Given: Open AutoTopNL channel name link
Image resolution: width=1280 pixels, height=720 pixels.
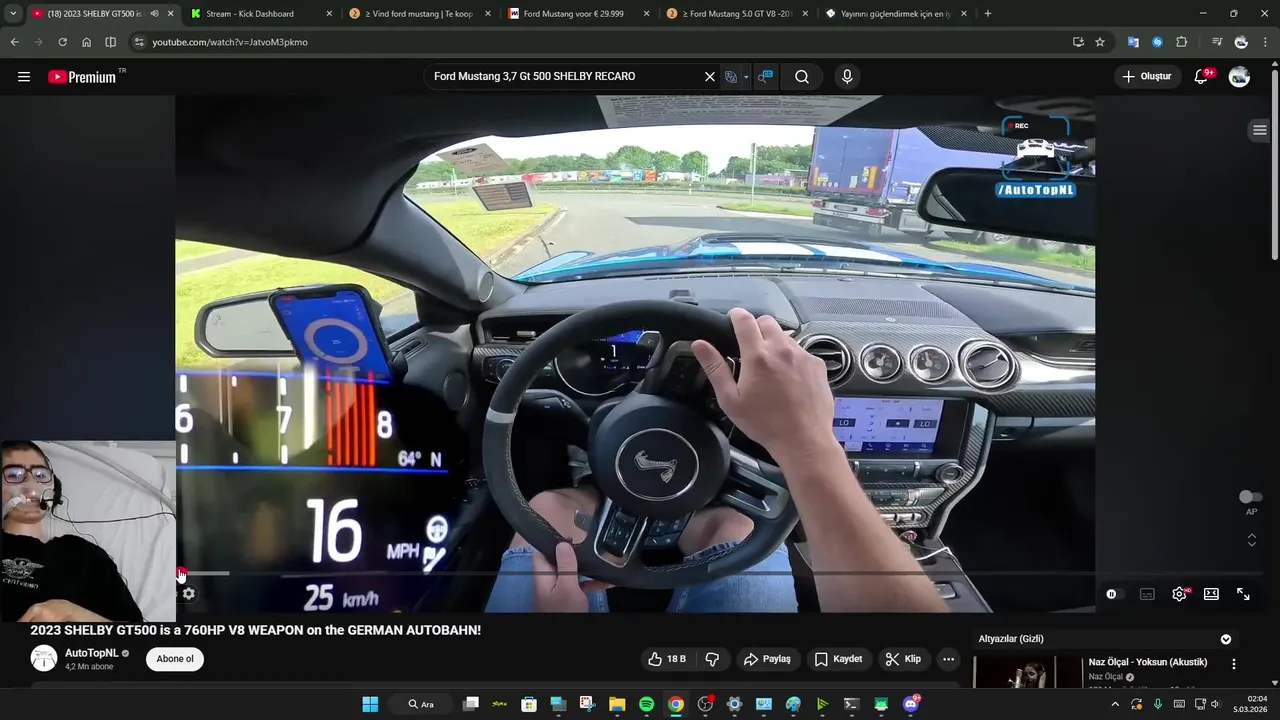Looking at the screenshot, I should 91,653.
